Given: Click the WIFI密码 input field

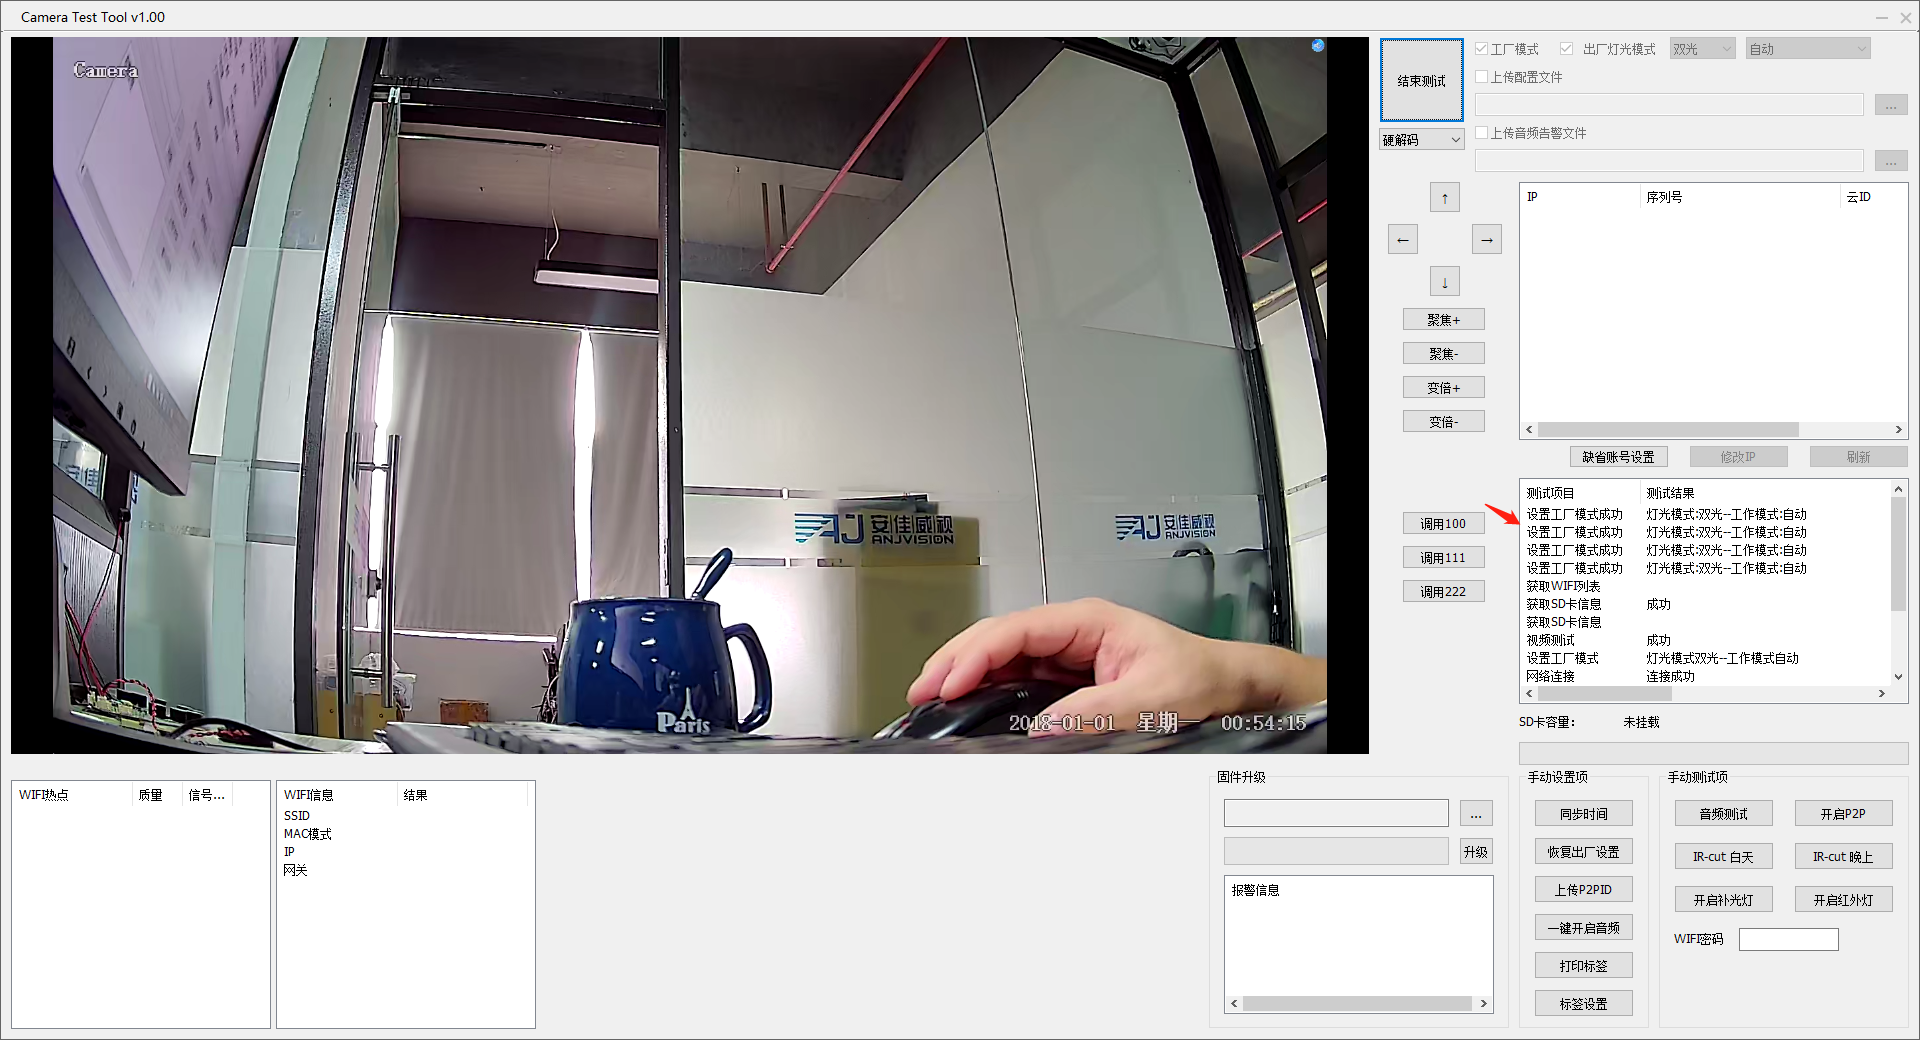Looking at the screenshot, I should (x=1788, y=939).
